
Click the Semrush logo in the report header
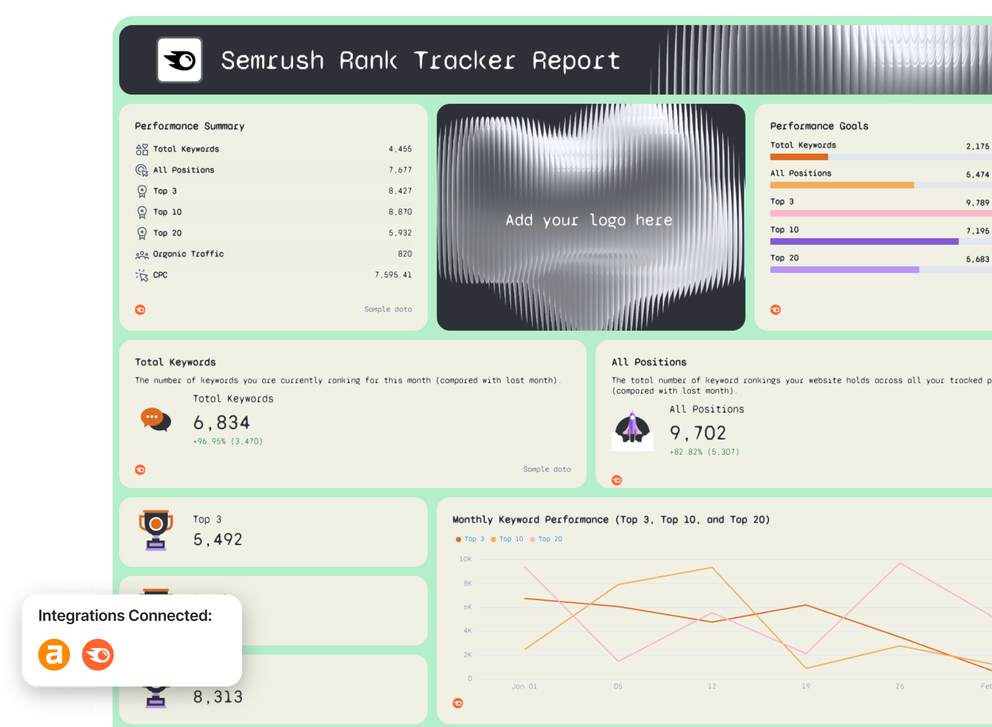(178, 60)
